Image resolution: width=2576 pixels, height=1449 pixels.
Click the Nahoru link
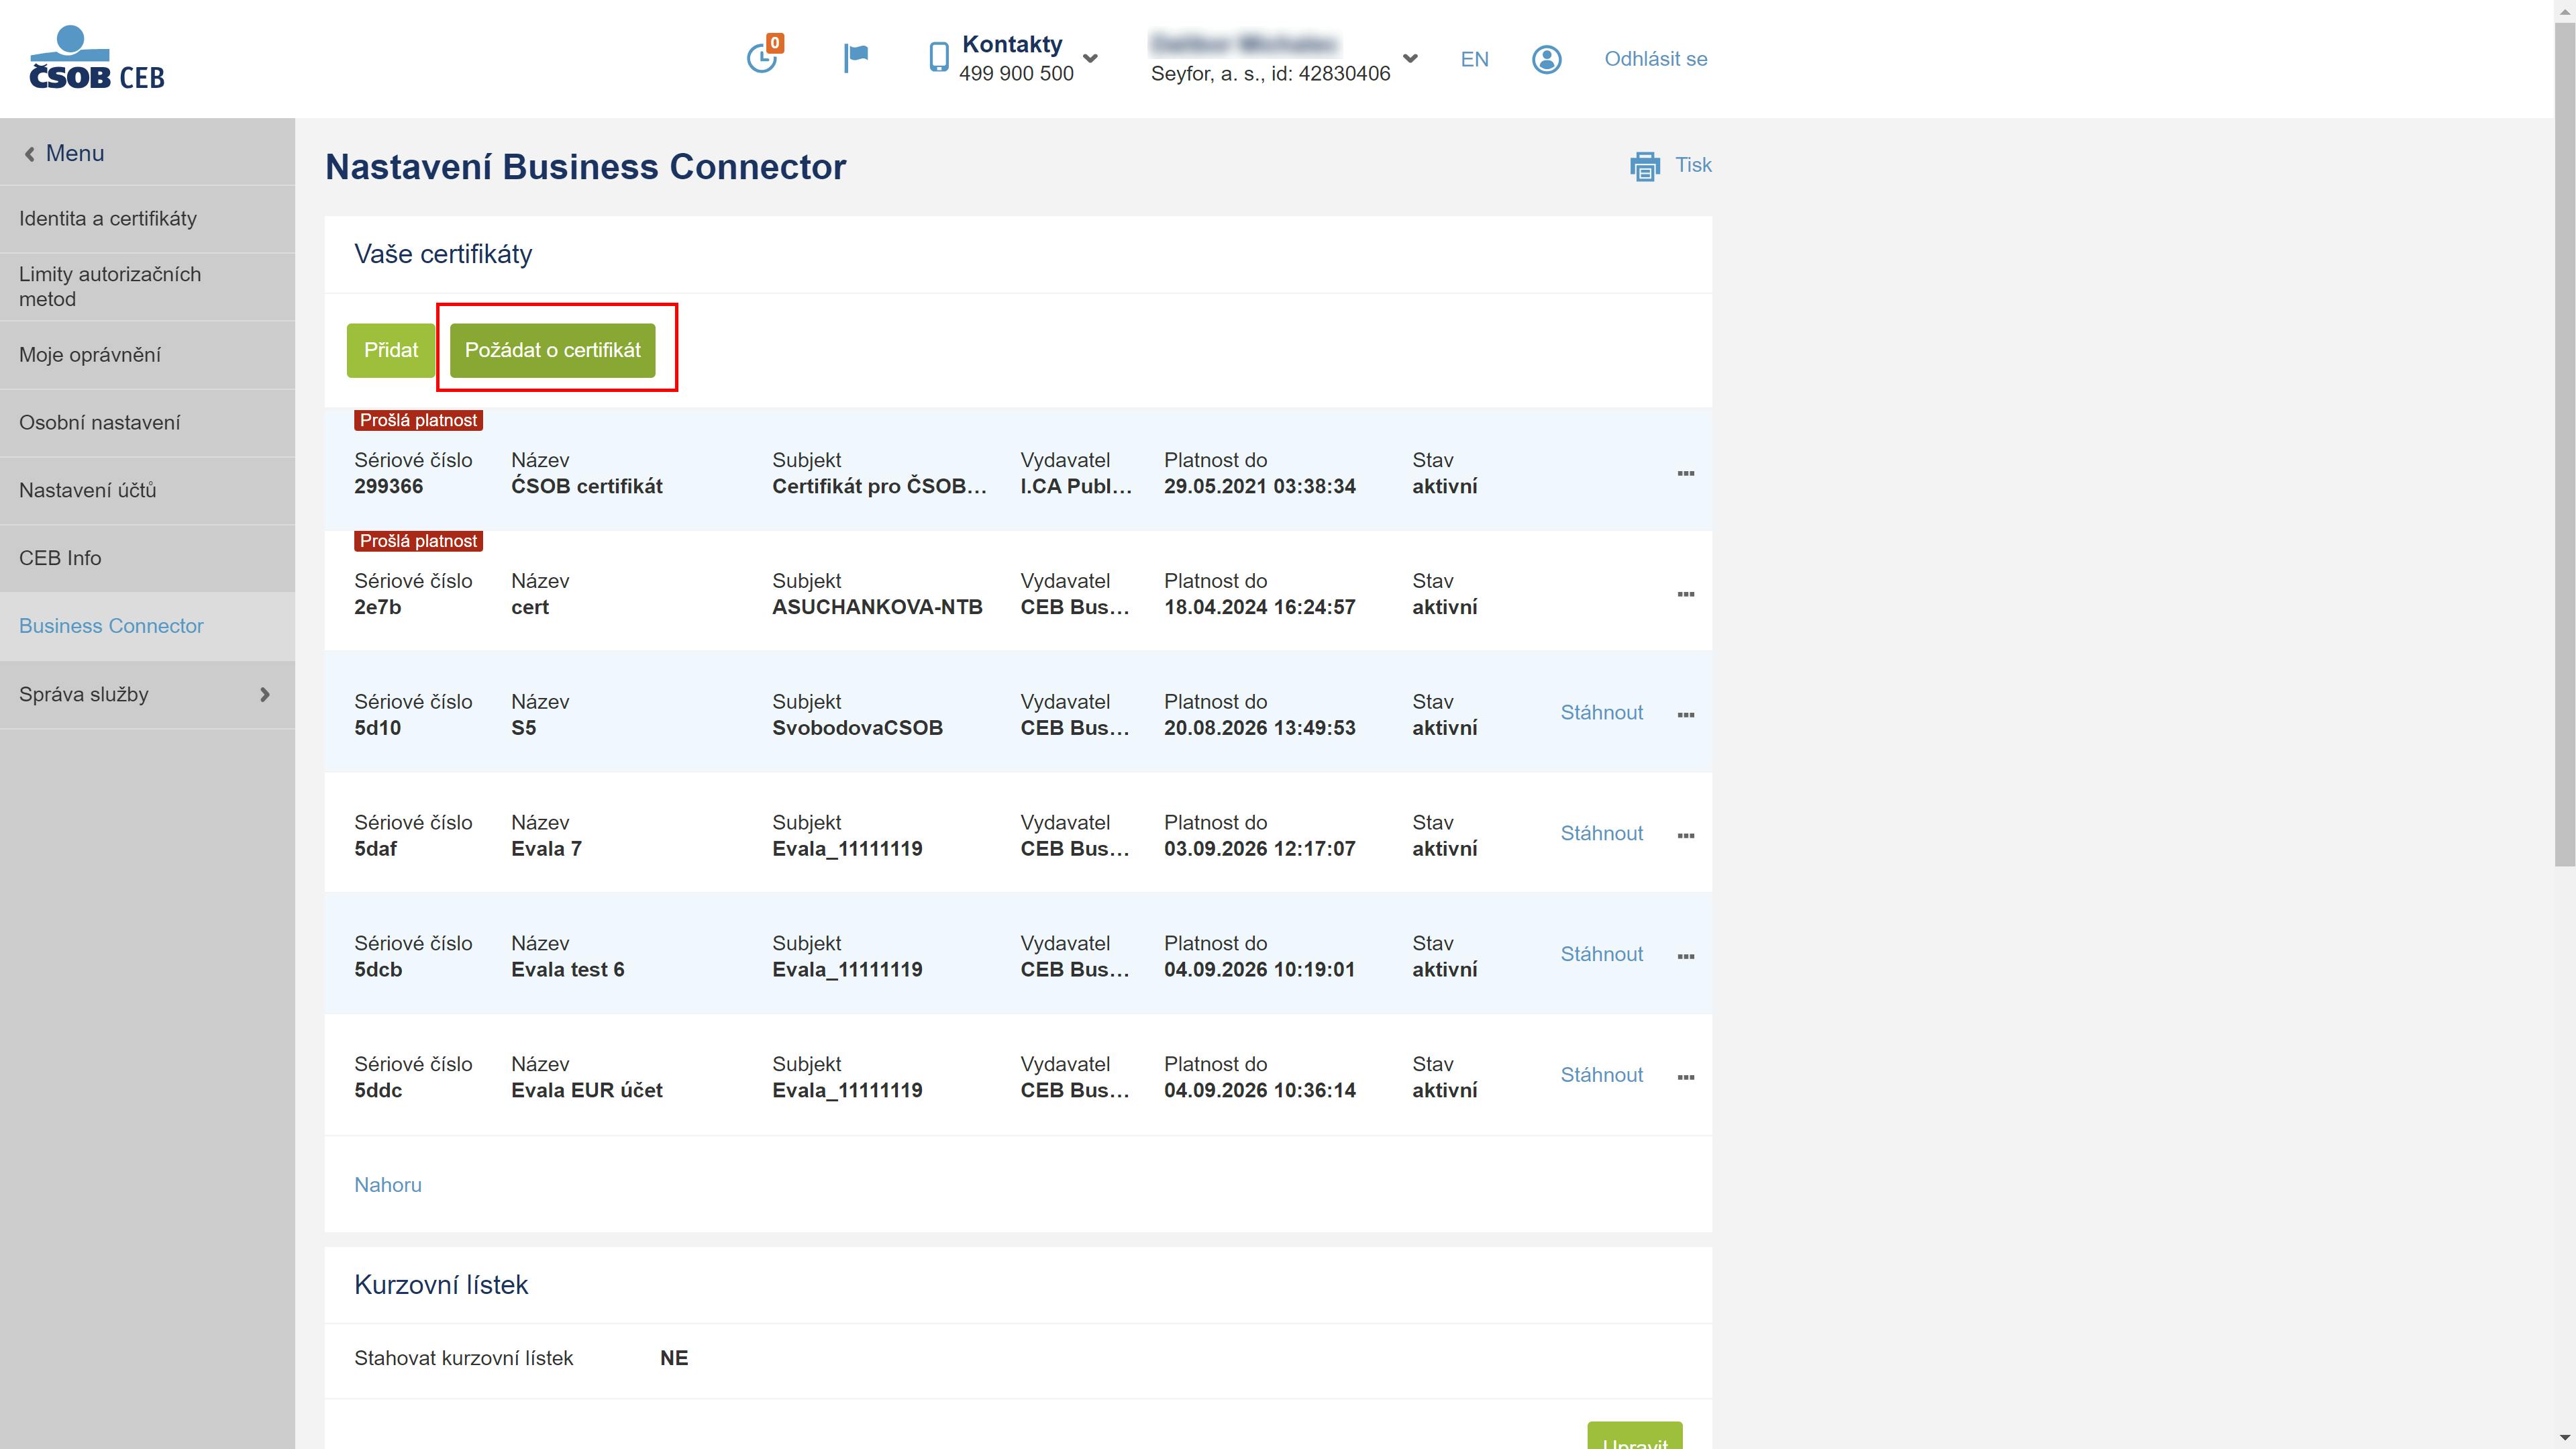pyautogui.click(x=388, y=1185)
